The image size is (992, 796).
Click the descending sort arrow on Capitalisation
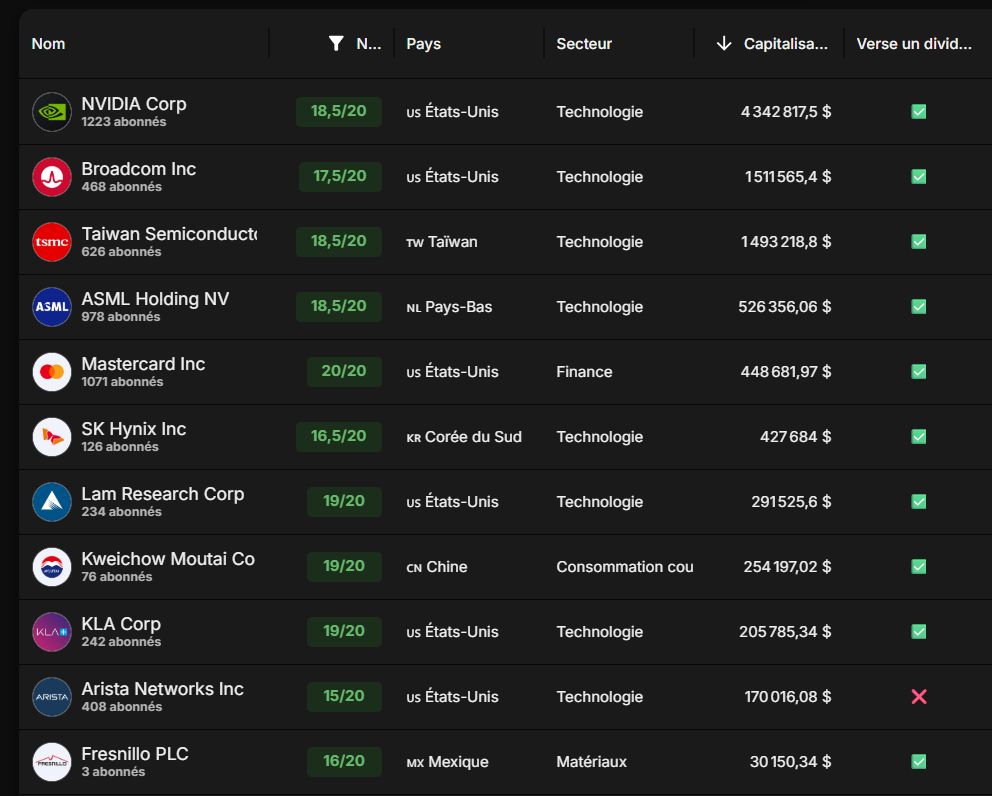(x=724, y=43)
